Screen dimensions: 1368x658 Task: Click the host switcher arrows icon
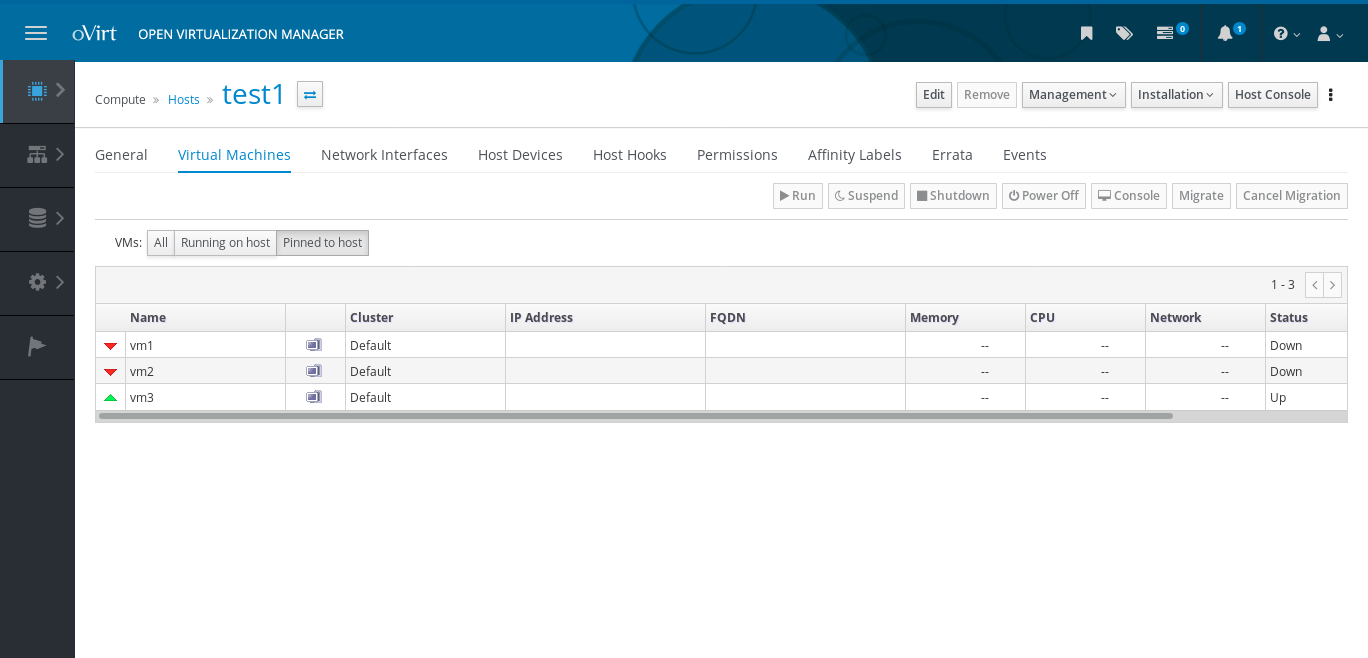tap(310, 94)
